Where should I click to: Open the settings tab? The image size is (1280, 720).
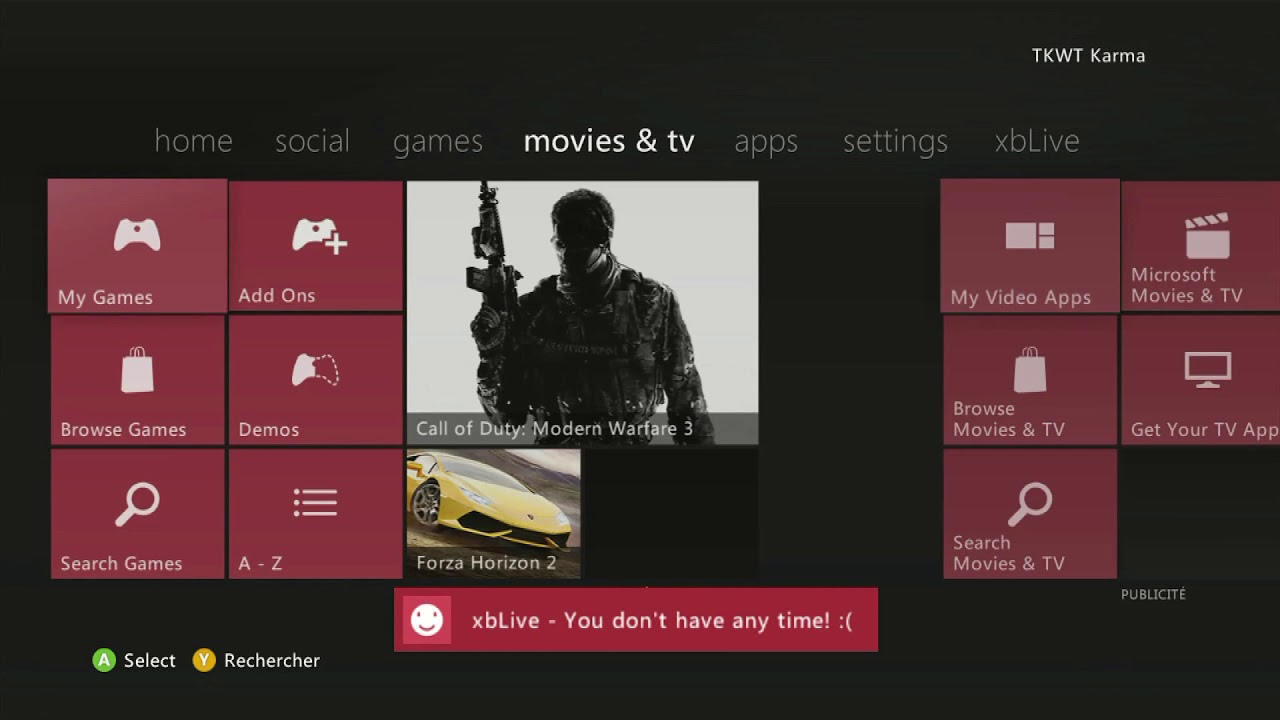(x=895, y=142)
